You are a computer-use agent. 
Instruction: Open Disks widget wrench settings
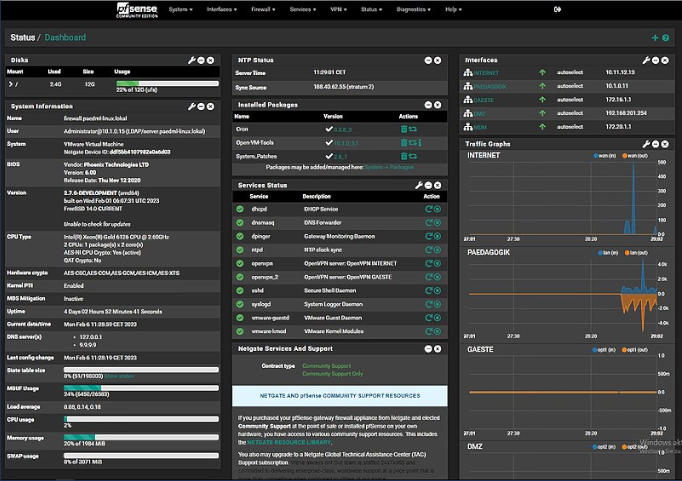click(x=191, y=60)
